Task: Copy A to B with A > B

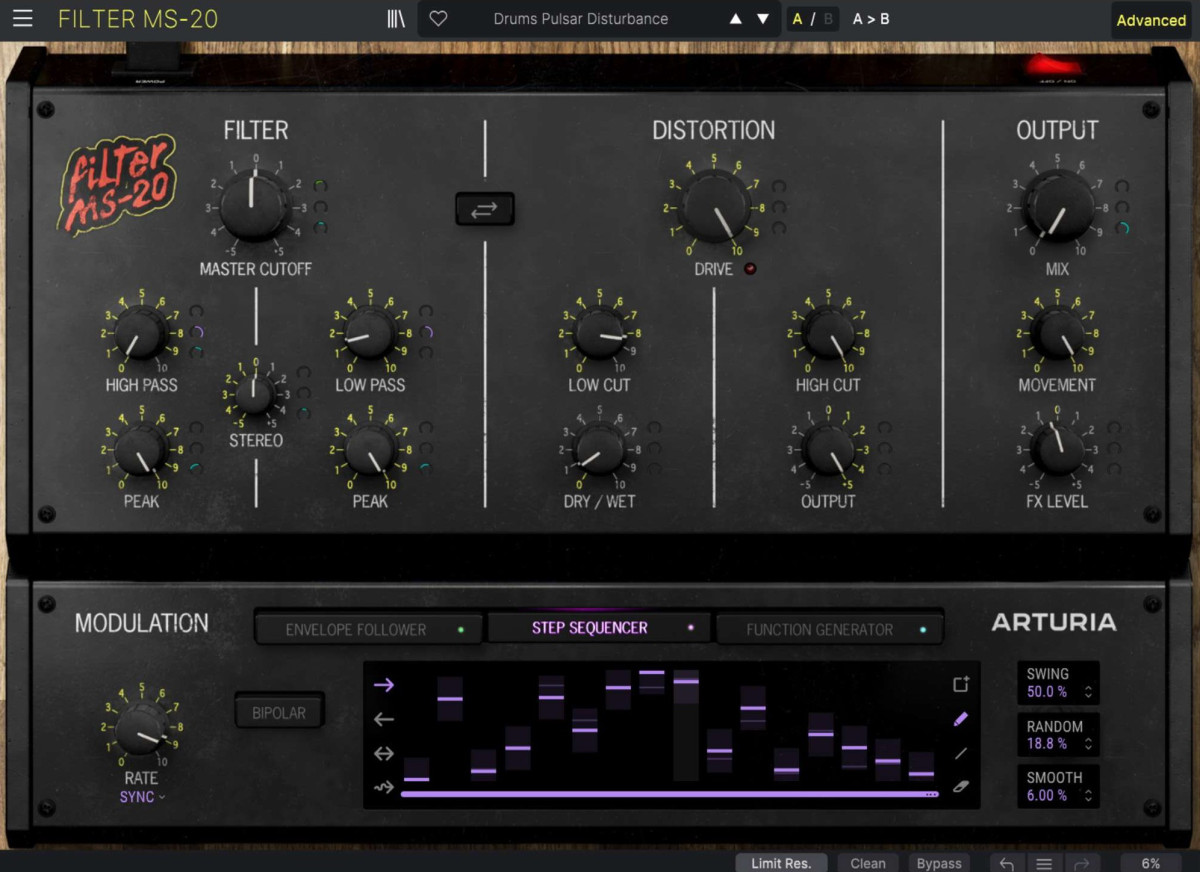Action: pos(871,19)
